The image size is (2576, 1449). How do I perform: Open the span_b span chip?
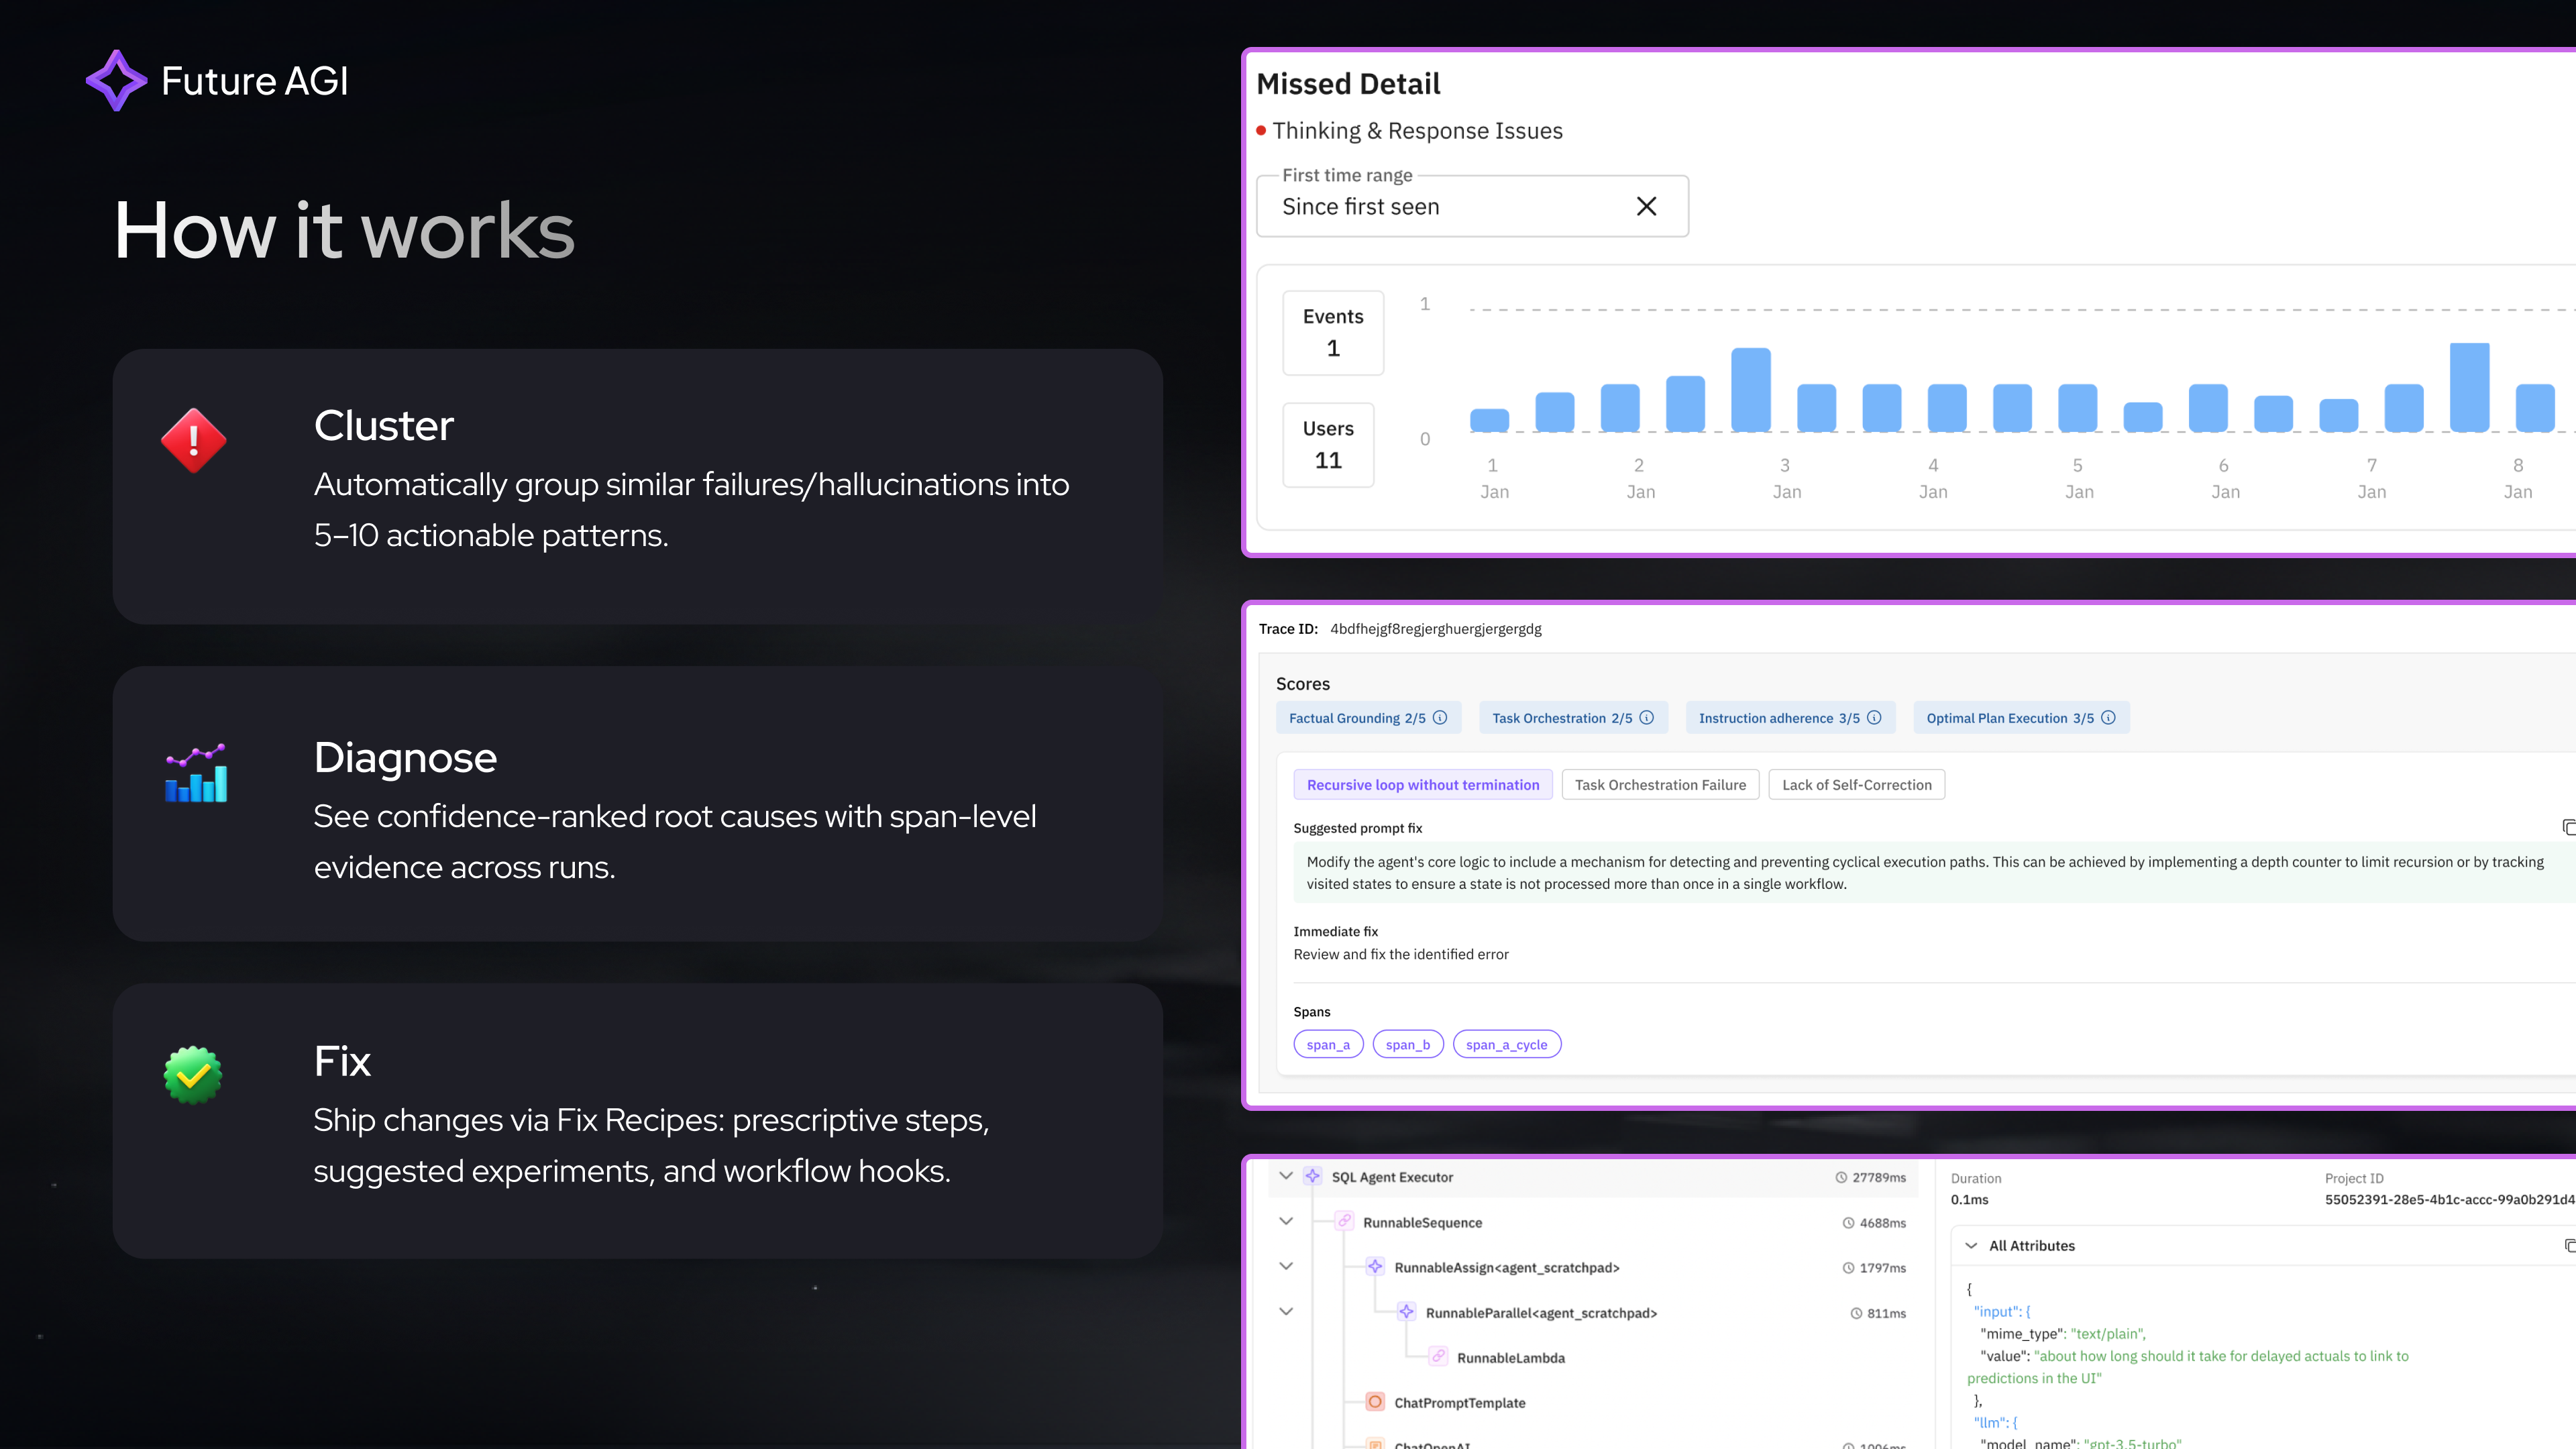point(1407,1044)
